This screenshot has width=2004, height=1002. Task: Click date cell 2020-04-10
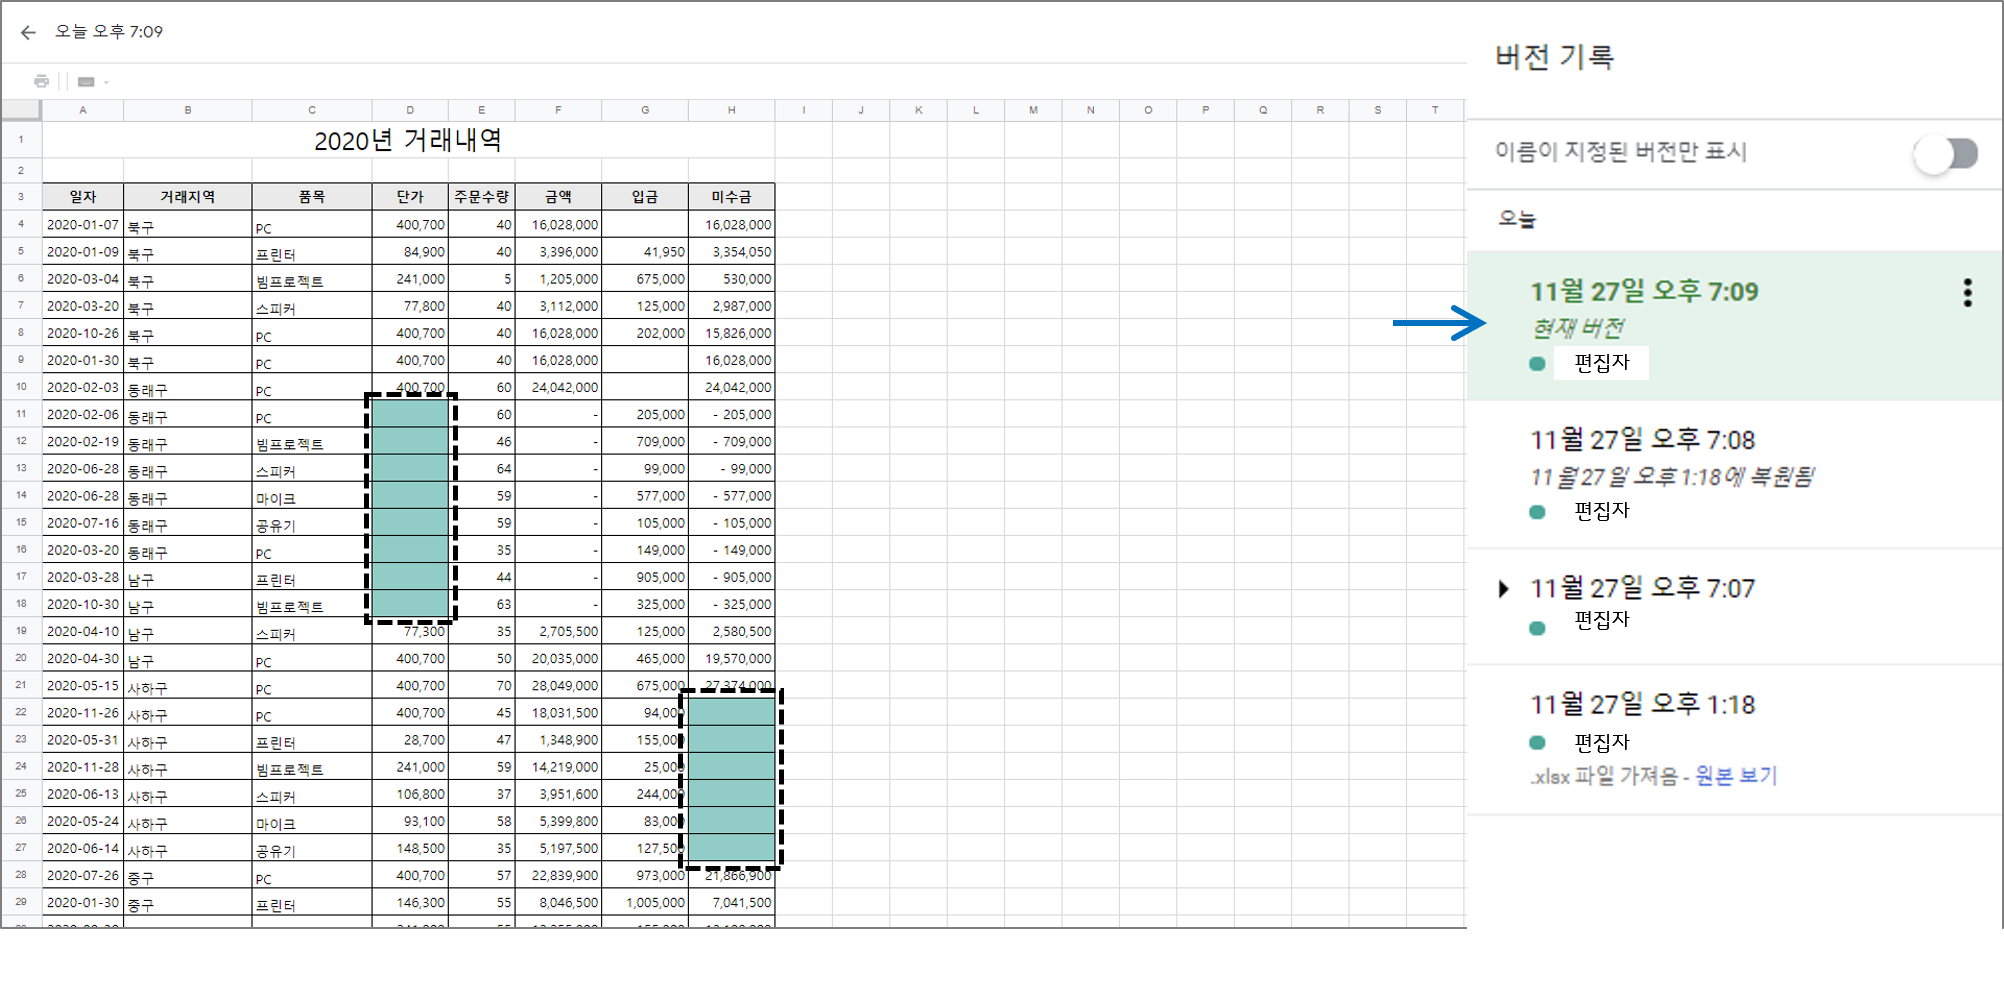pyautogui.click(x=83, y=631)
